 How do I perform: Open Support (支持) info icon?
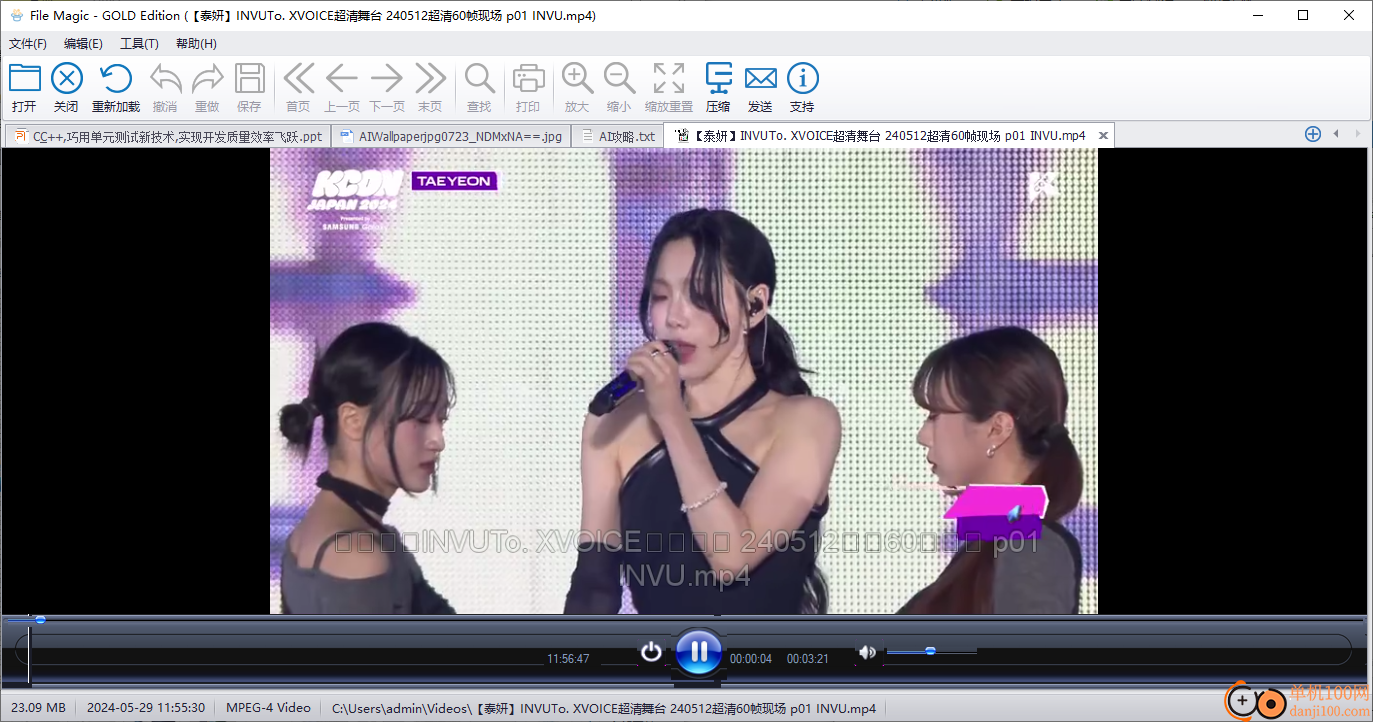pos(802,79)
